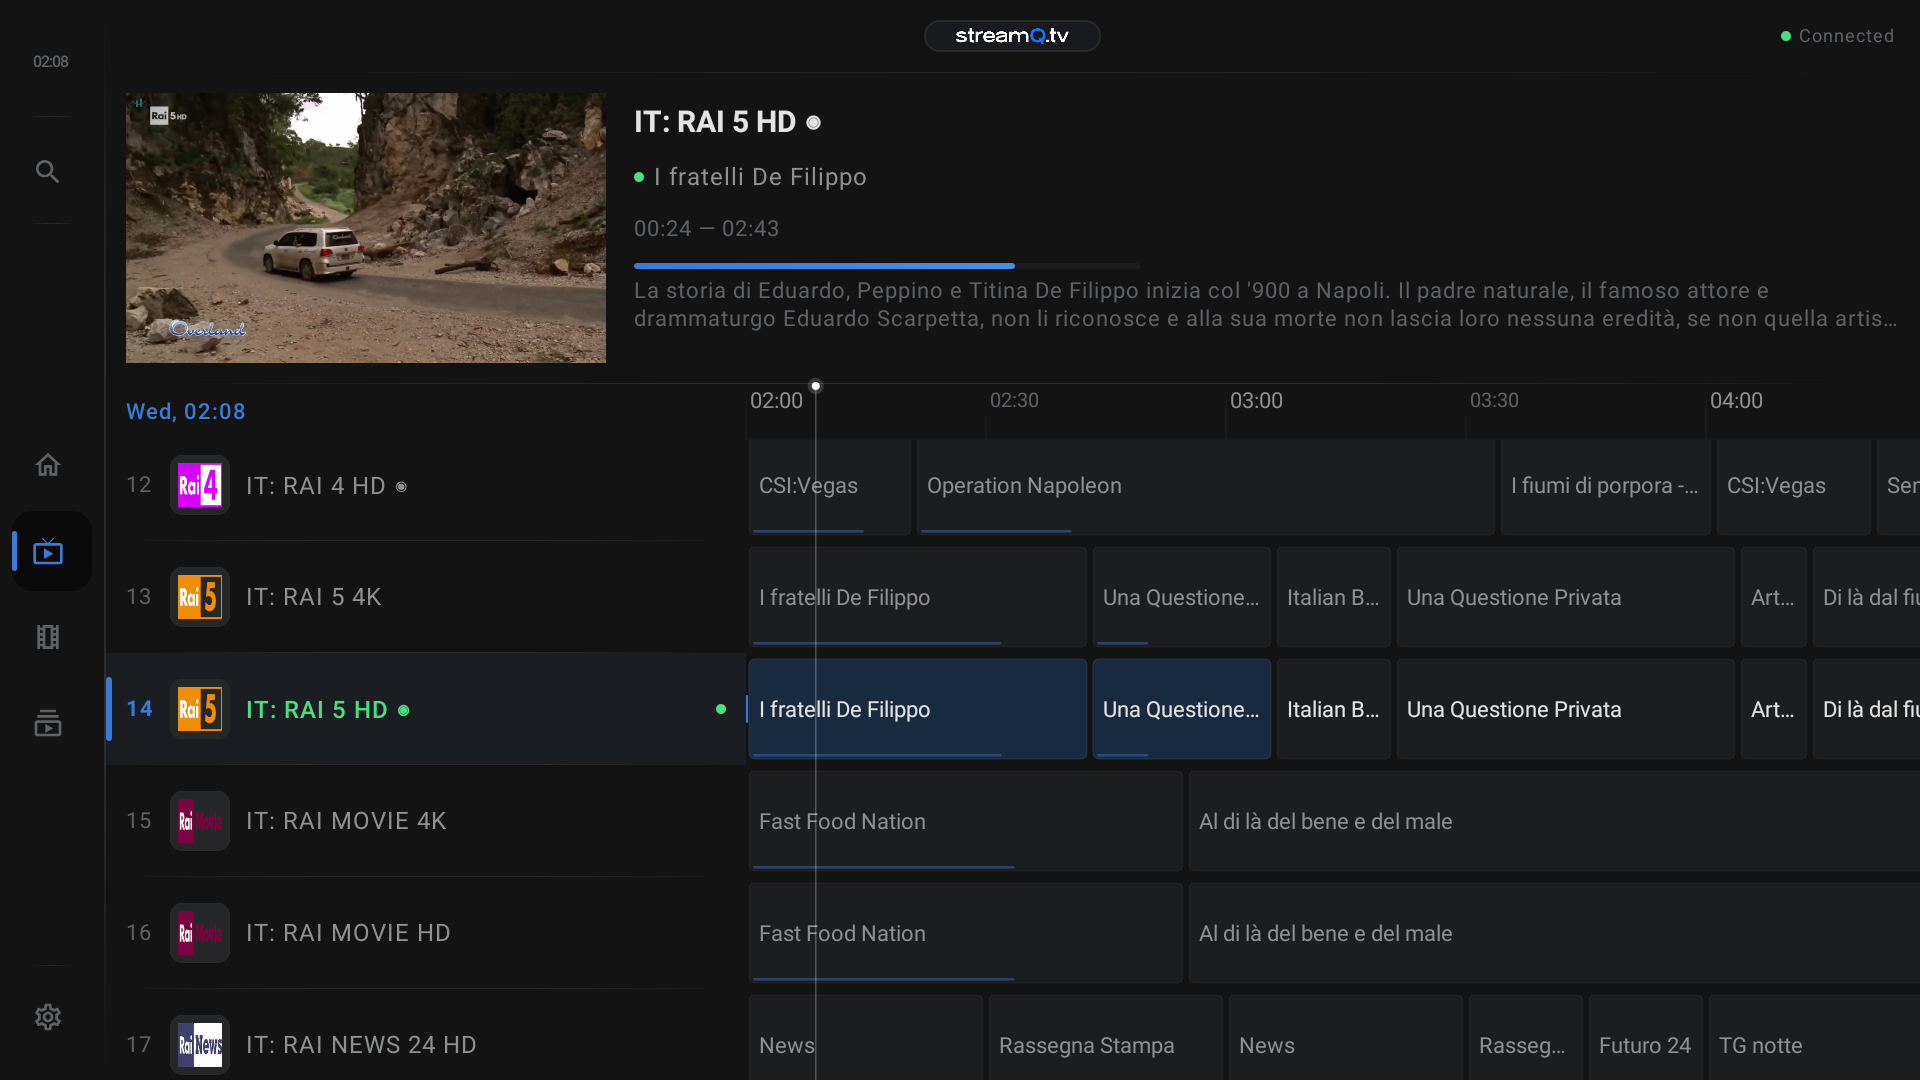Select channel IT: RAI 4 HD
The height and width of the screenshot is (1080, 1920).
(x=426, y=485)
